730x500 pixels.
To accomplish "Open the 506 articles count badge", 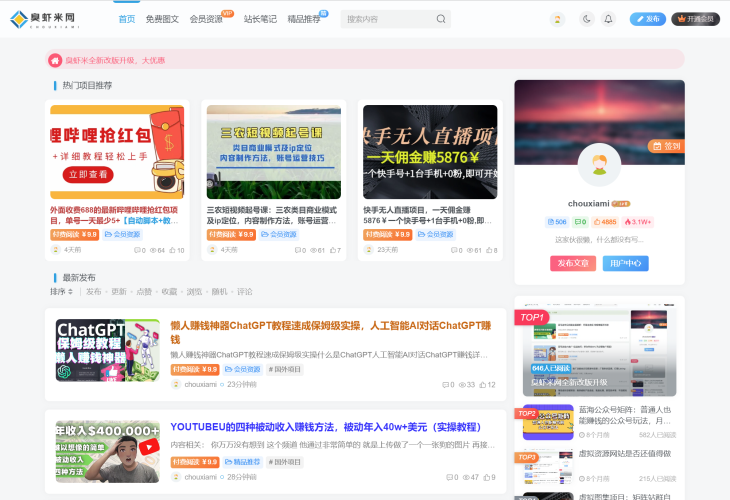I will 557,222.
